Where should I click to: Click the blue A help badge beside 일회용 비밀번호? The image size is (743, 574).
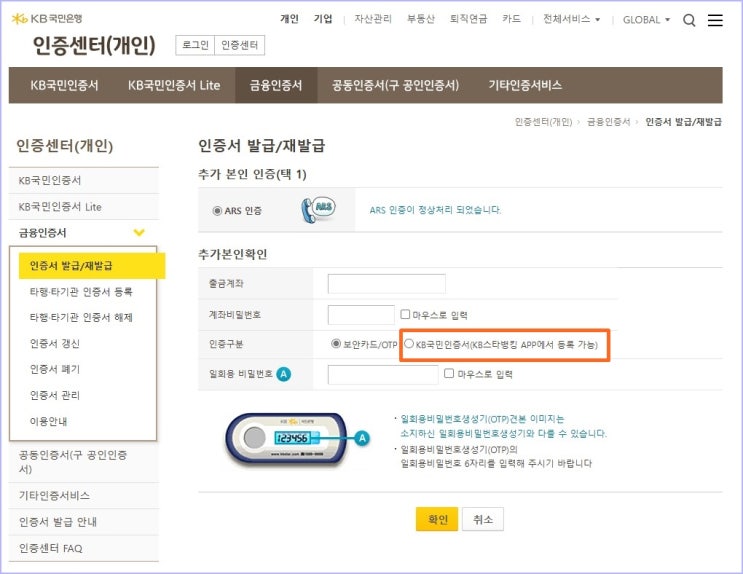(283, 374)
